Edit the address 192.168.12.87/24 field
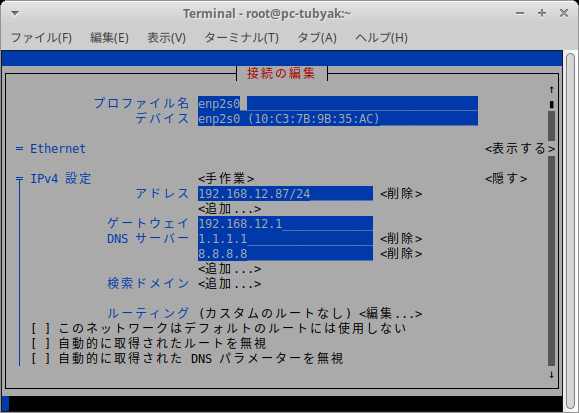The width and height of the screenshot is (579, 413). (x=285, y=194)
